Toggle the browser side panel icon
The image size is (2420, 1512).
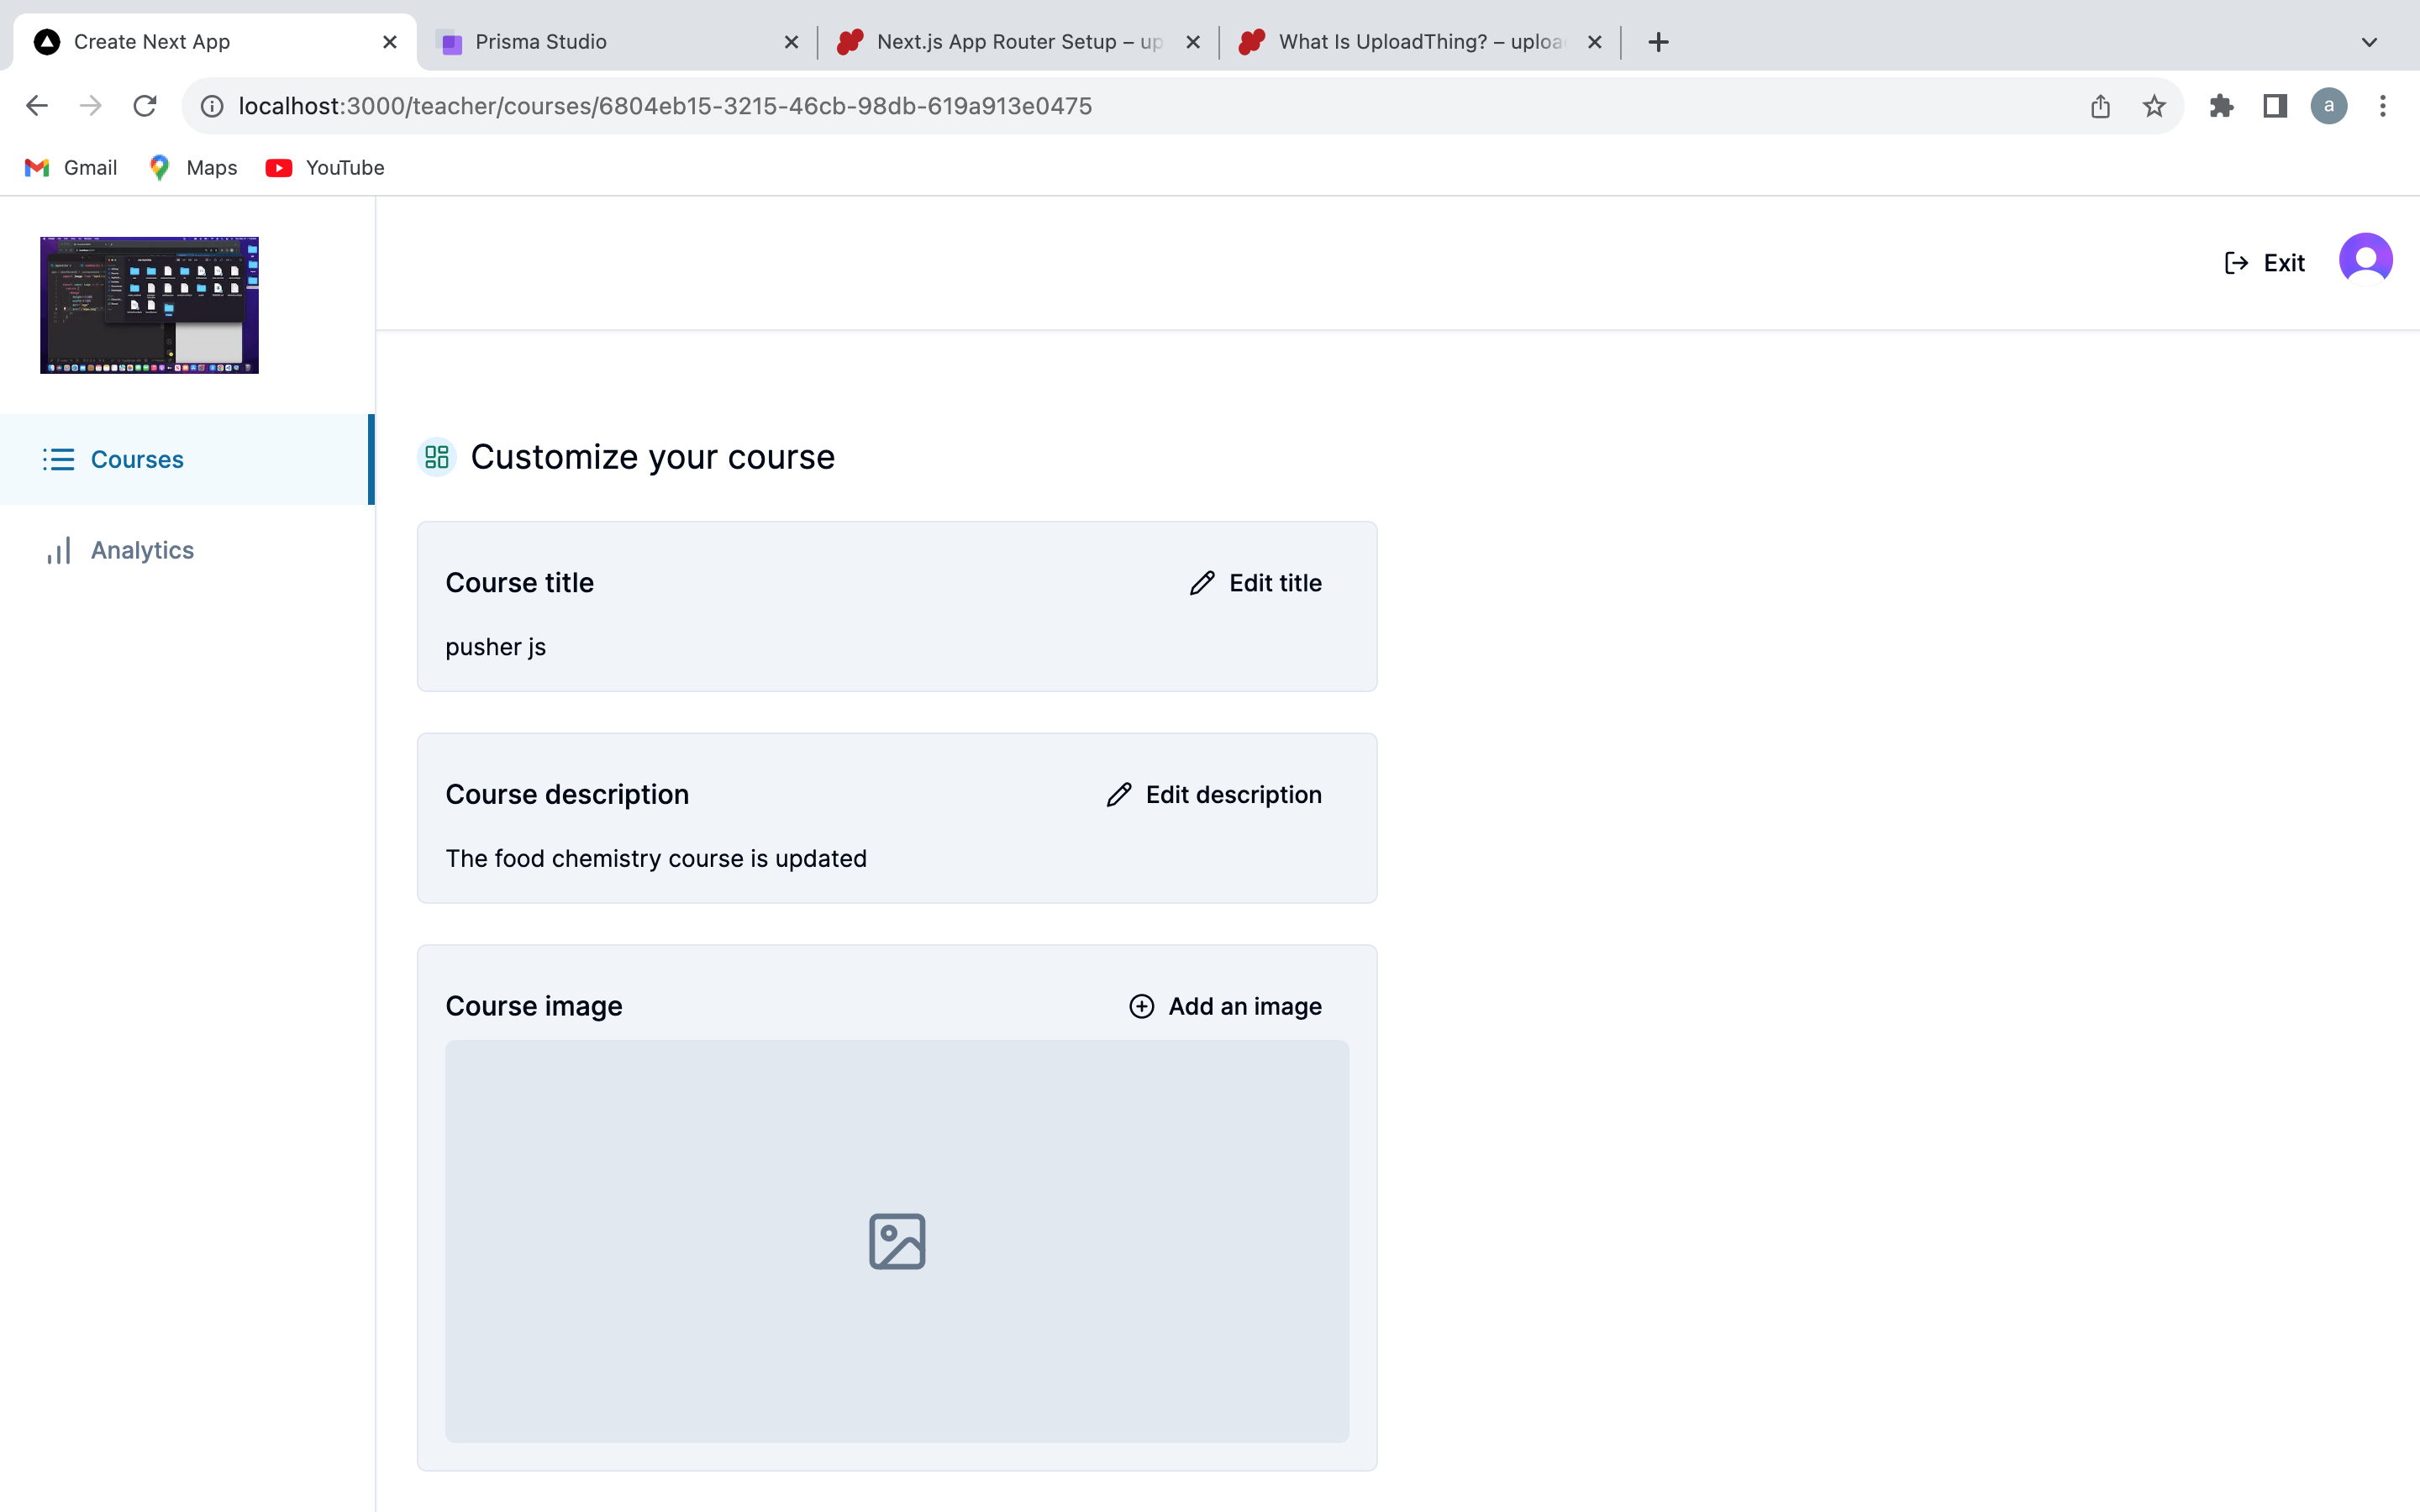point(2275,106)
